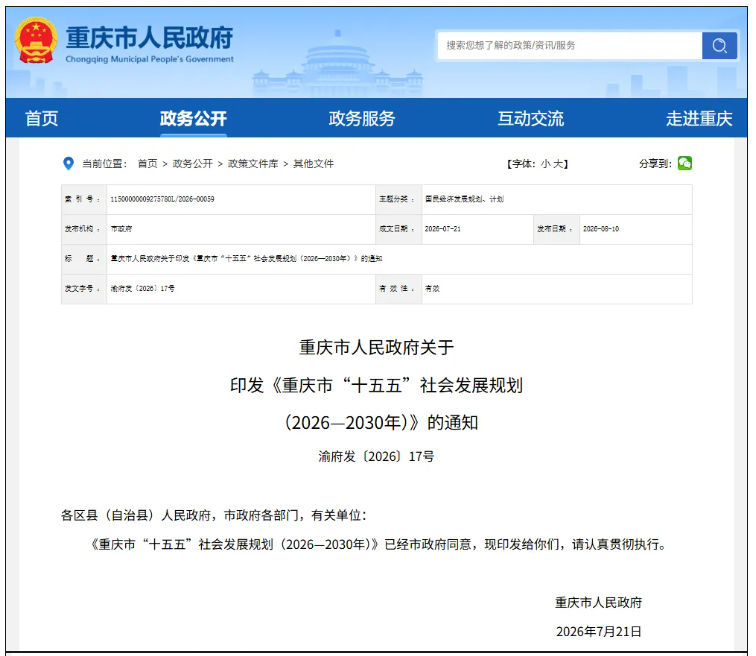Image resolution: width=756 pixels, height=656 pixels.
Task: Click the 重庆市人民政府 site title
Action: pos(149,38)
